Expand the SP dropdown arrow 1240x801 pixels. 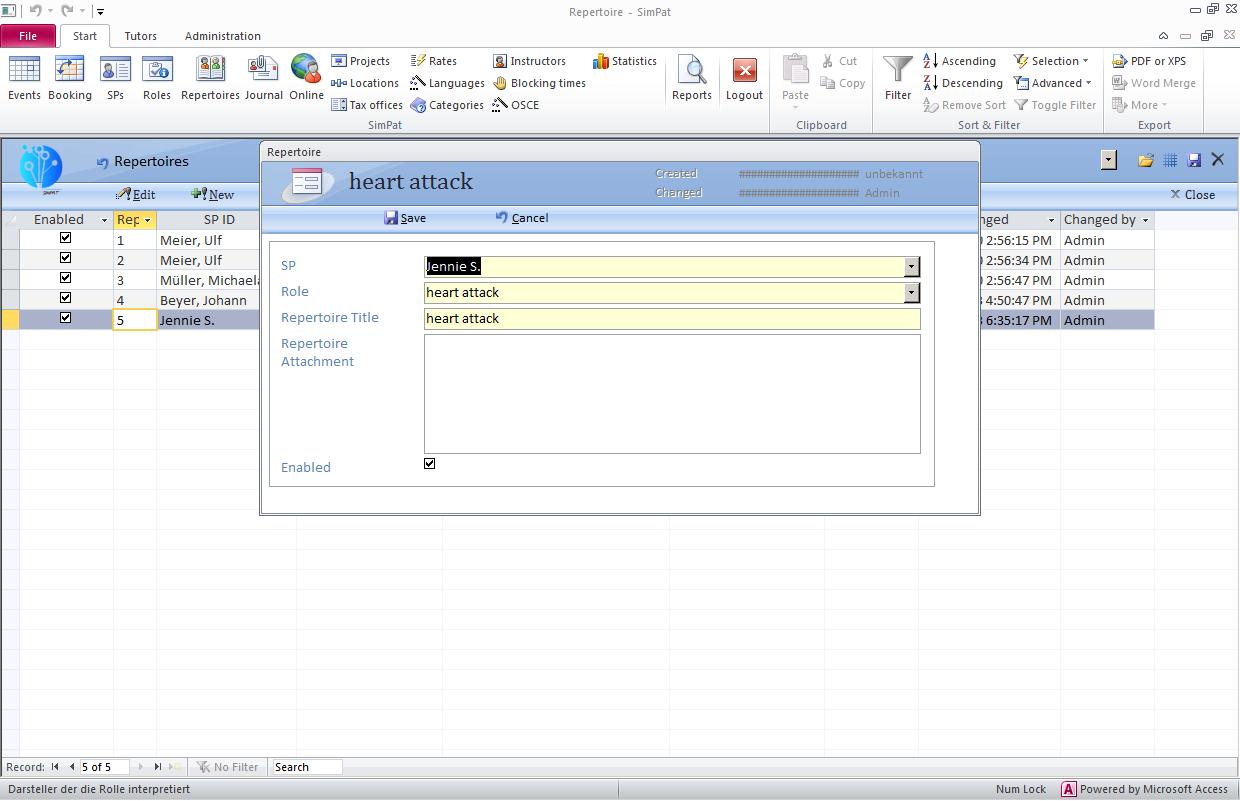coord(911,267)
